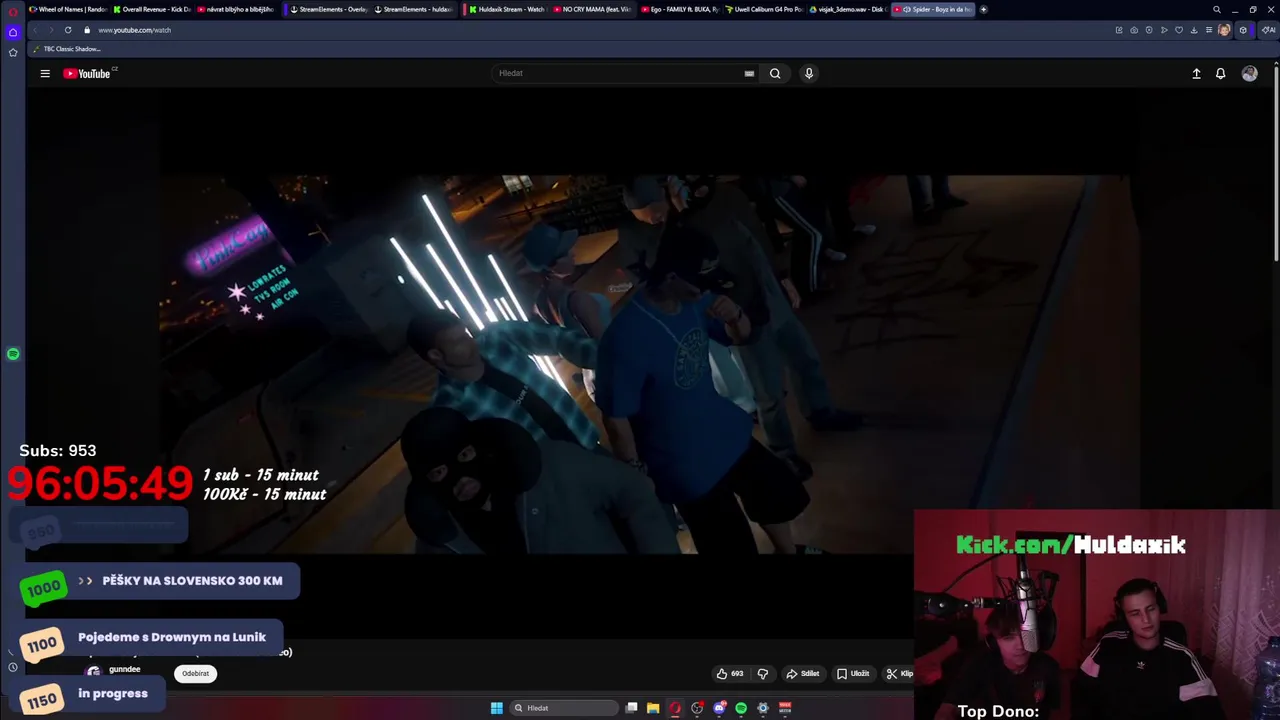Open the gunndee channel name link
The image size is (1280, 720).
click(125, 669)
